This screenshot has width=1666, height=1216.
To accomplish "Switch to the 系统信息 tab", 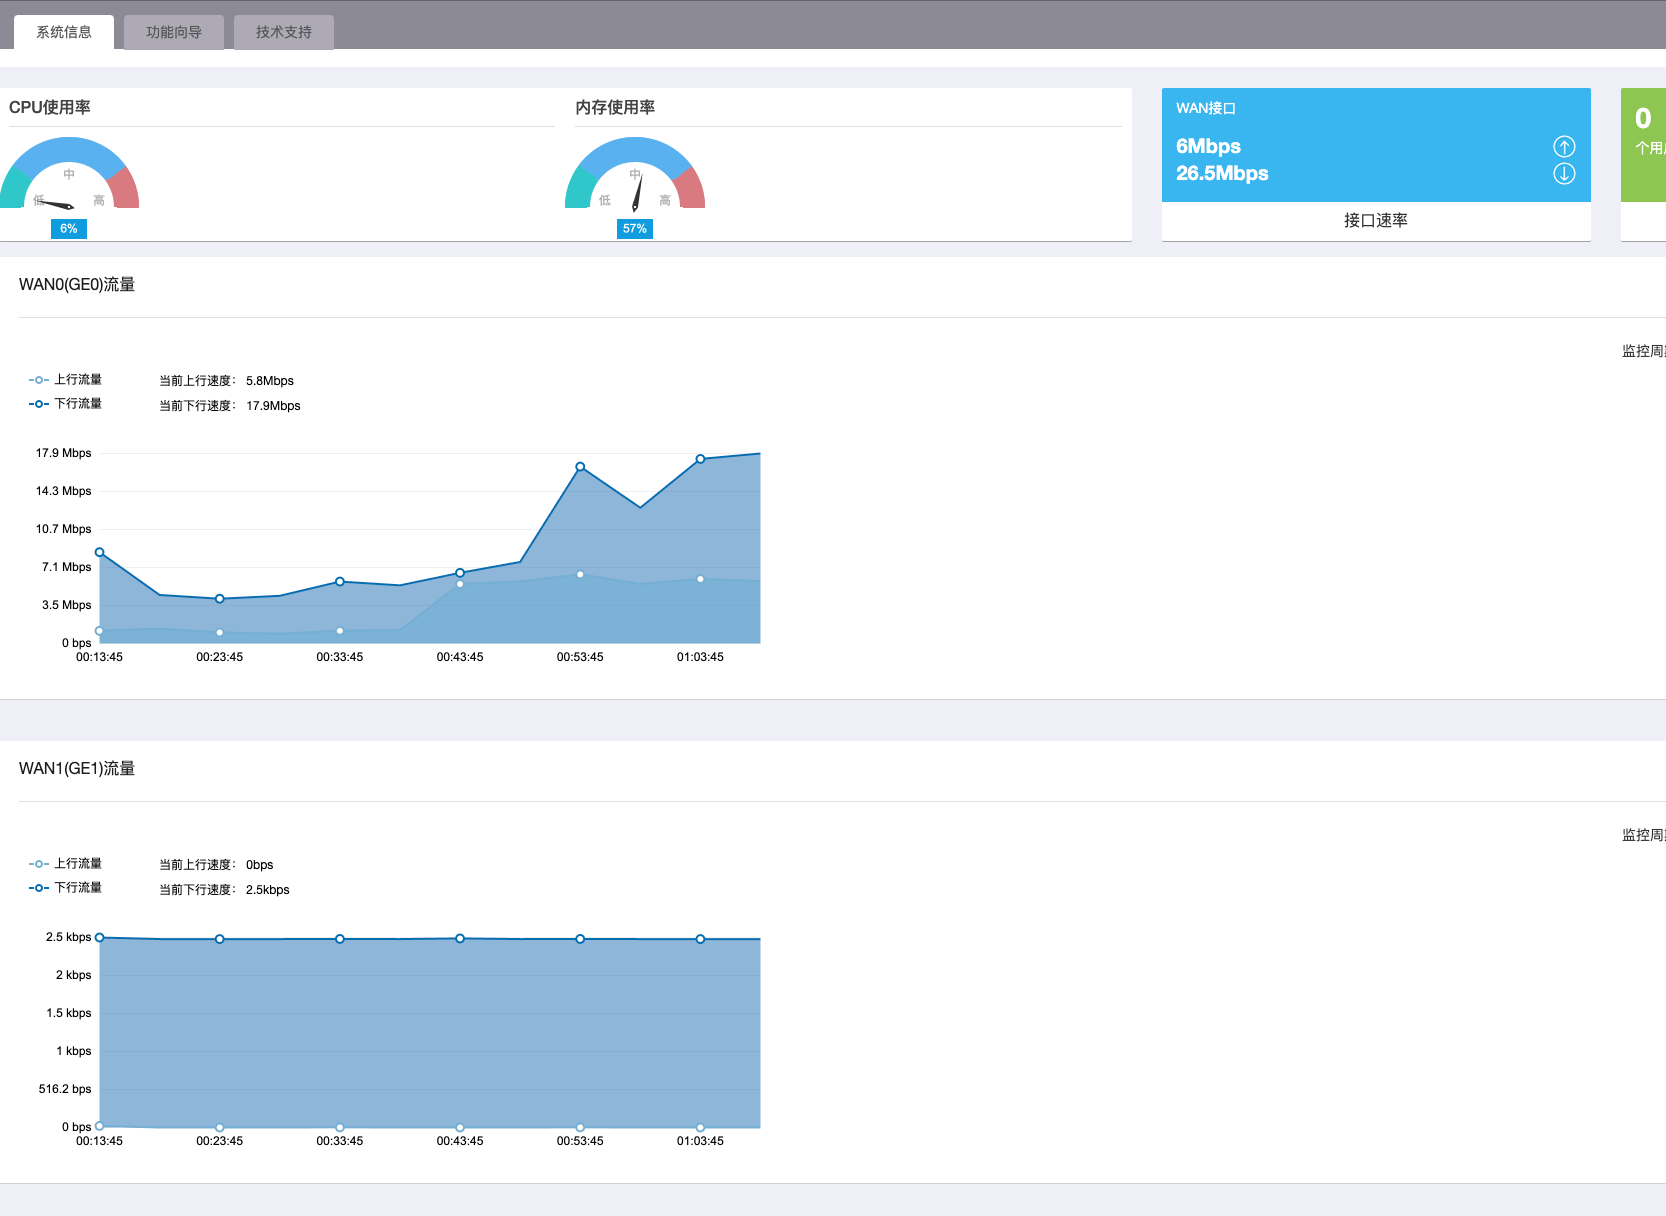I will (x=64, y=32).
